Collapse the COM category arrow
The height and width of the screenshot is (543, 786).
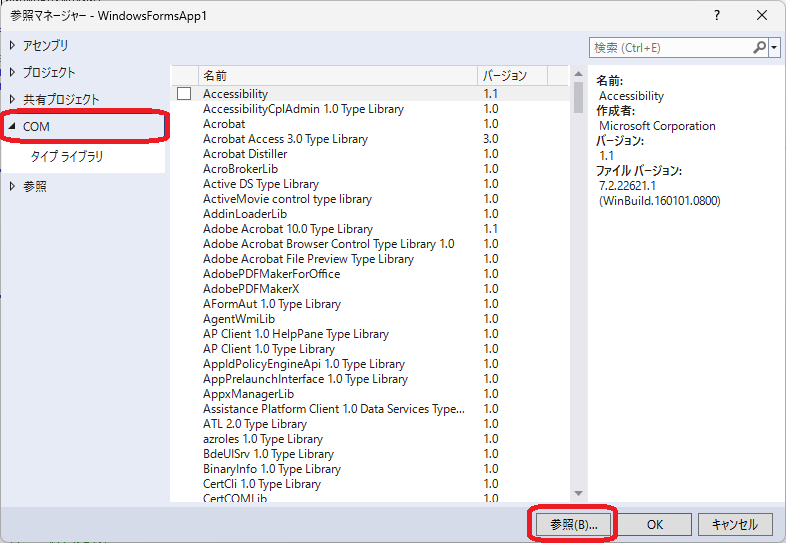13,126
